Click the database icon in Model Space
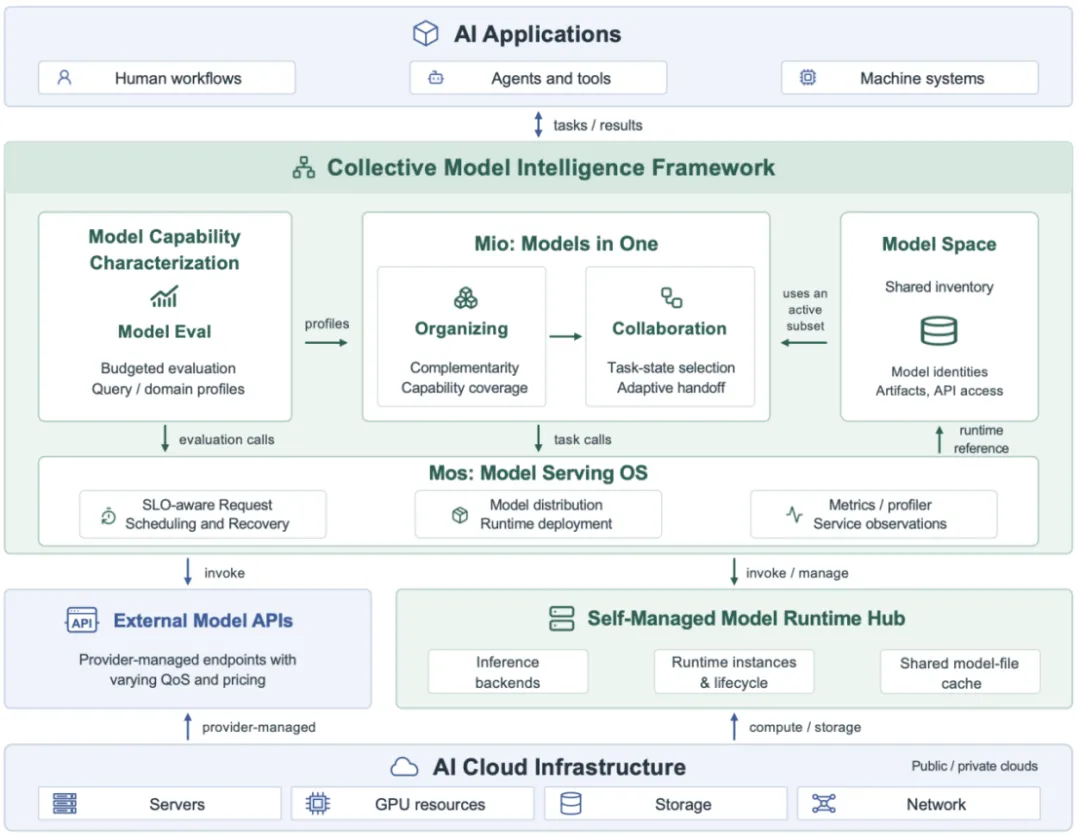This screenshot has height=838, width=1080. [939, 331]
